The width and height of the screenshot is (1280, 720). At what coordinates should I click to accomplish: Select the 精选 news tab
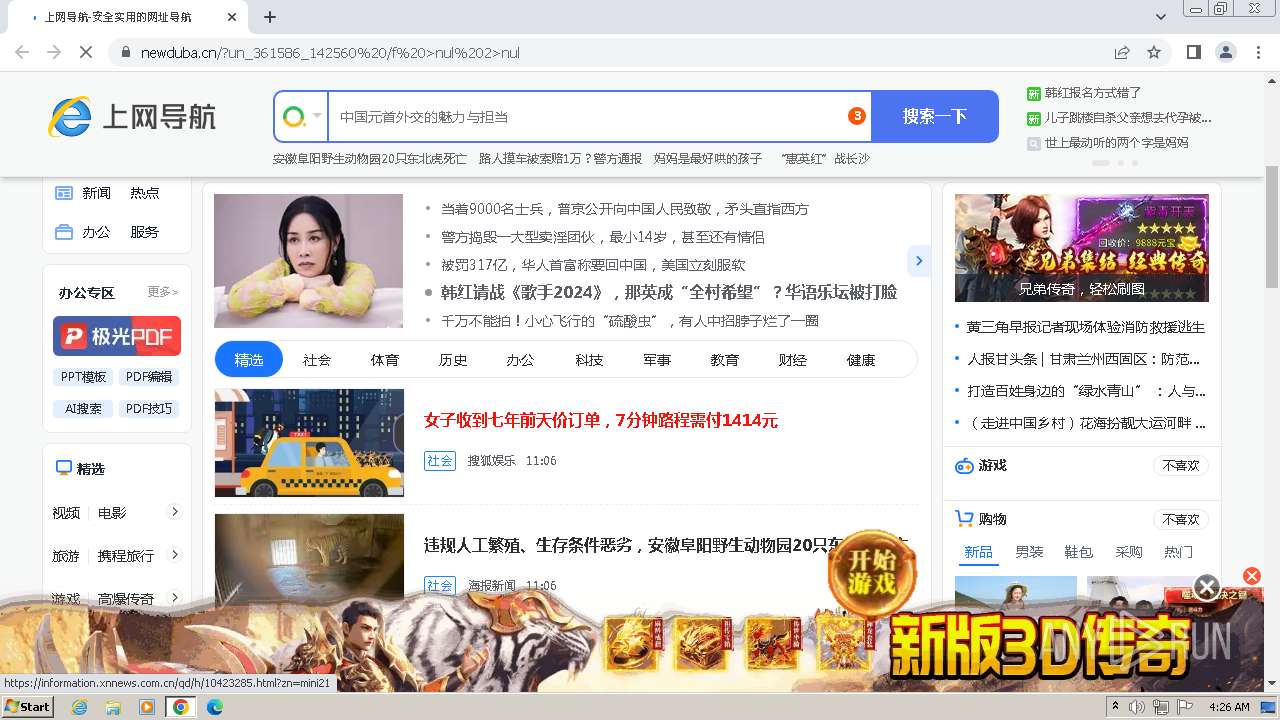click(x=249, y=359)
